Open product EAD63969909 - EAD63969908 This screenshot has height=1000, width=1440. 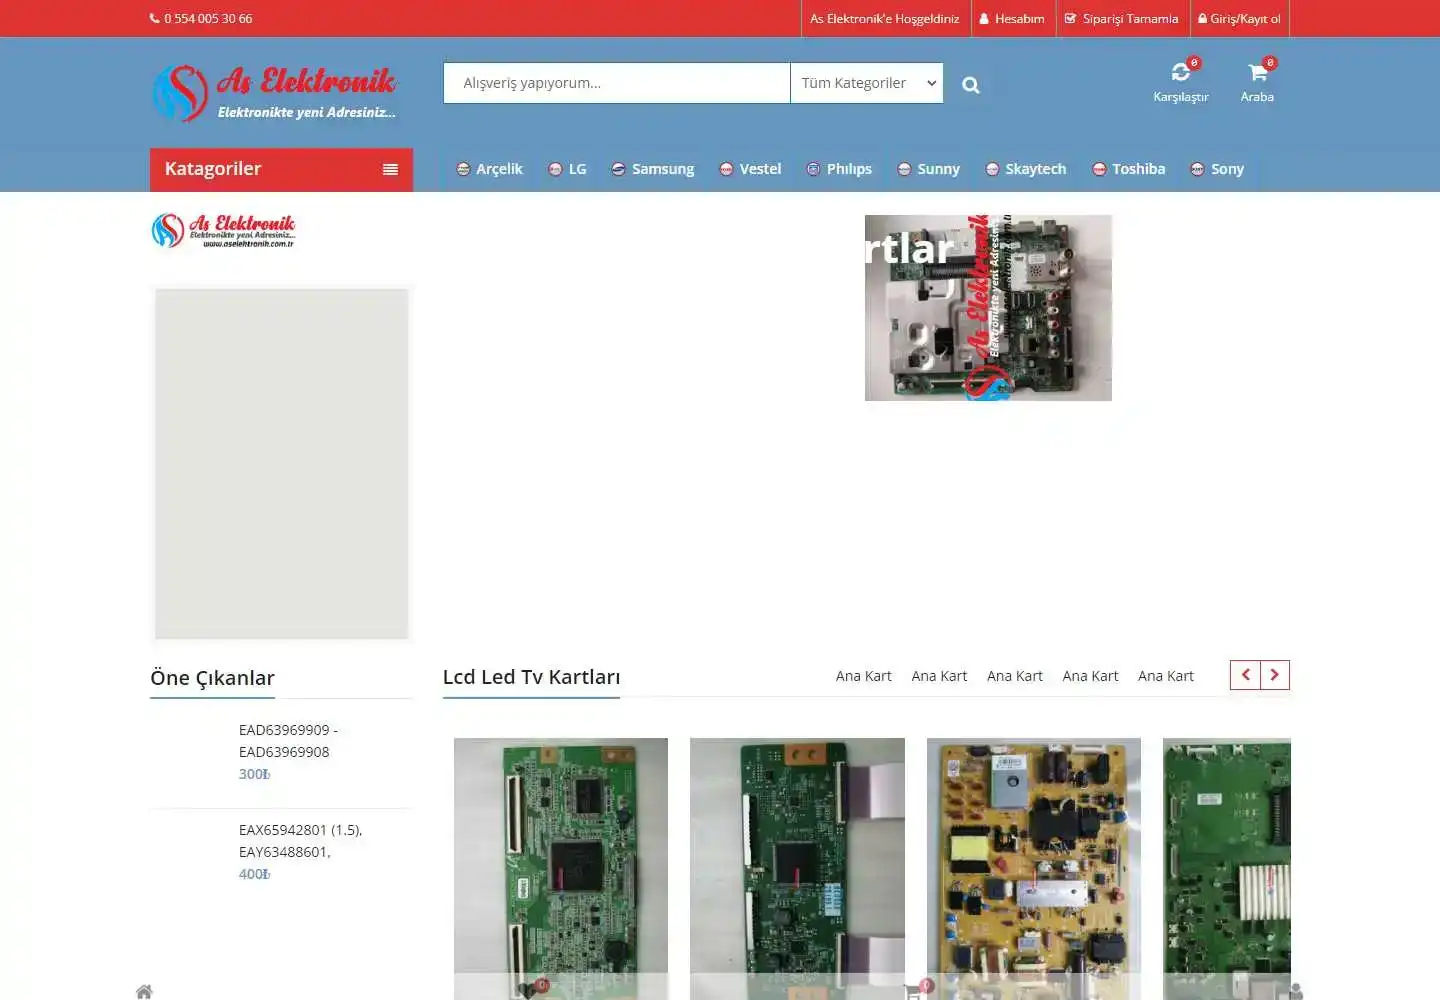point(288,741)
